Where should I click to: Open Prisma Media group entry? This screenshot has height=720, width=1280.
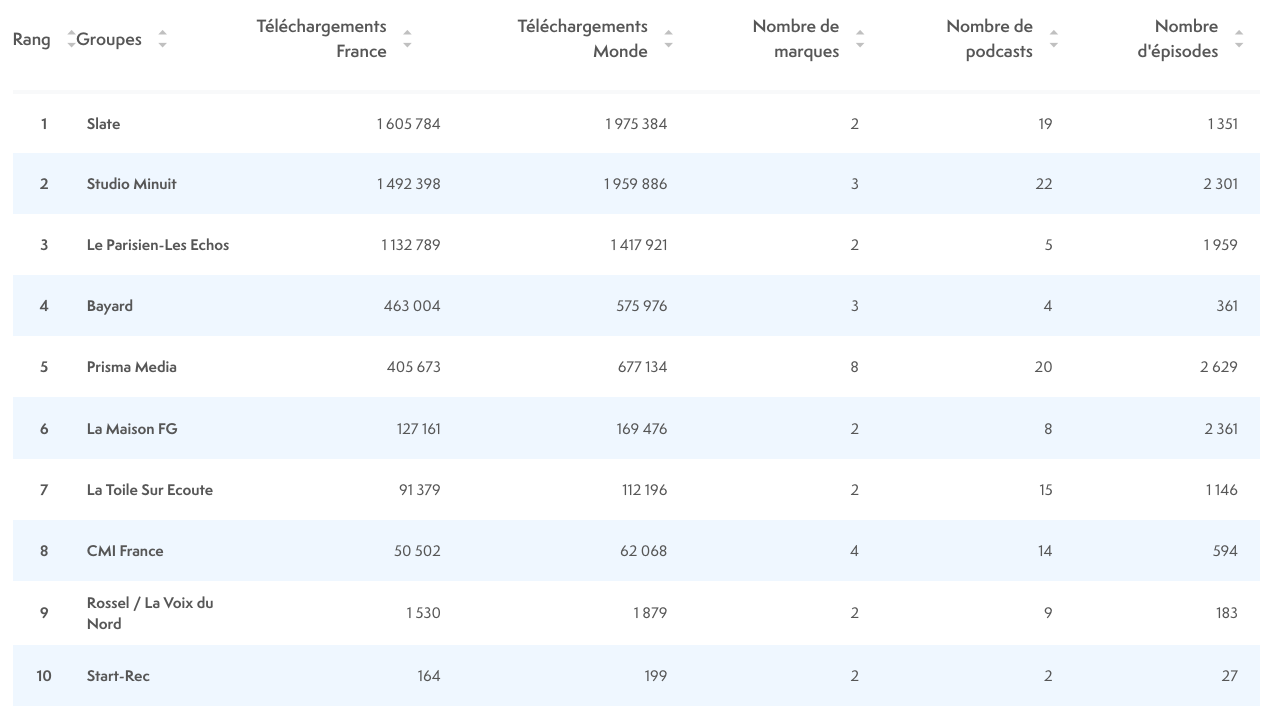(132, 367)
